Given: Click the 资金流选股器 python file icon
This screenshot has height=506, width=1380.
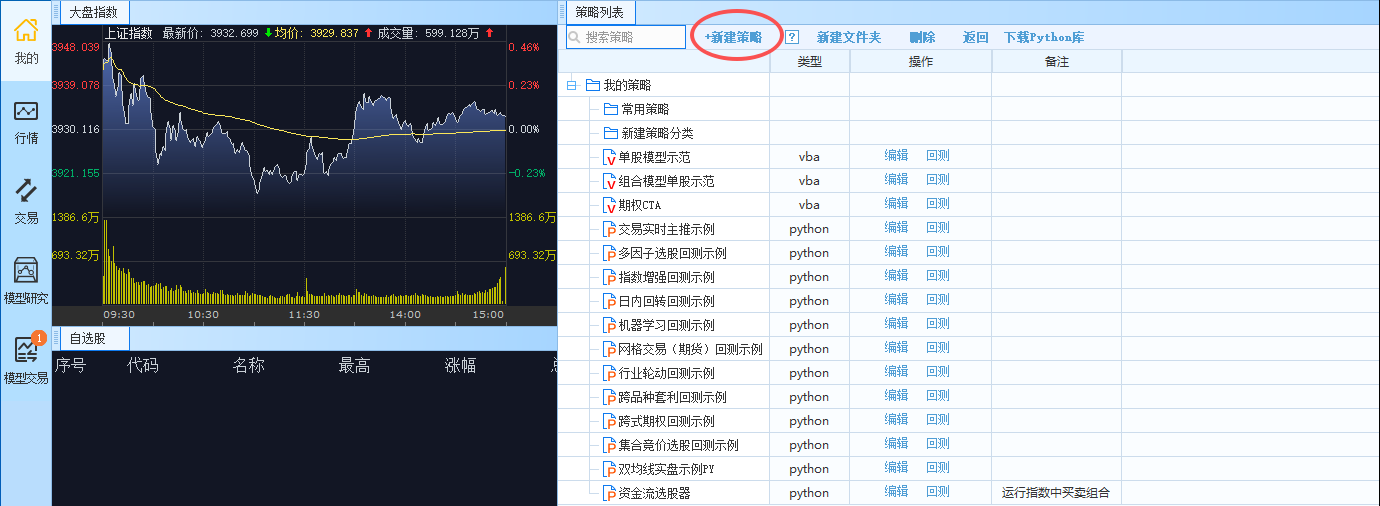Looking at the screenshot, I should click(x=610, y=493).
